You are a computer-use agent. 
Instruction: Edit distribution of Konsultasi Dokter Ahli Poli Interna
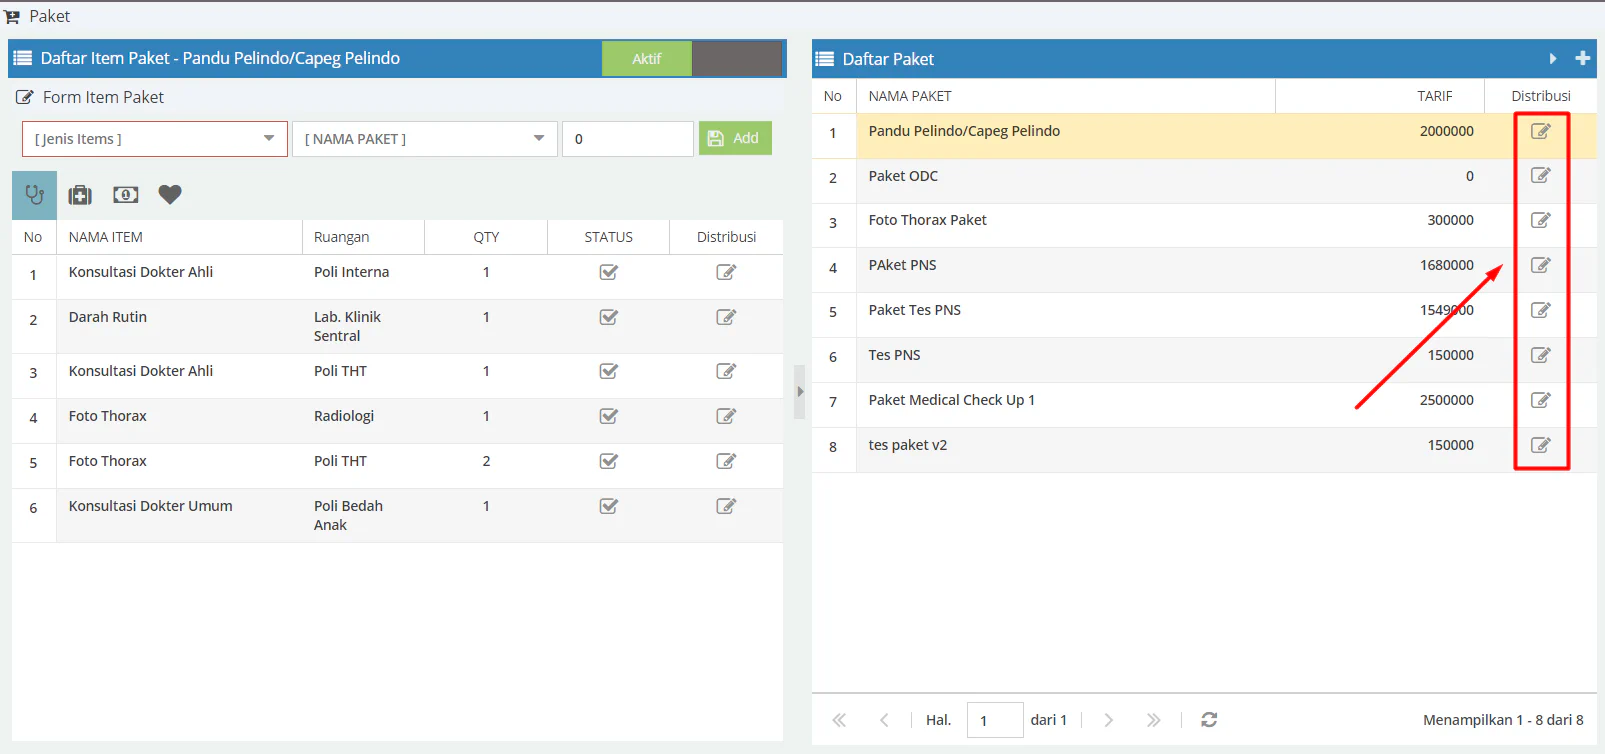[726, 272]
